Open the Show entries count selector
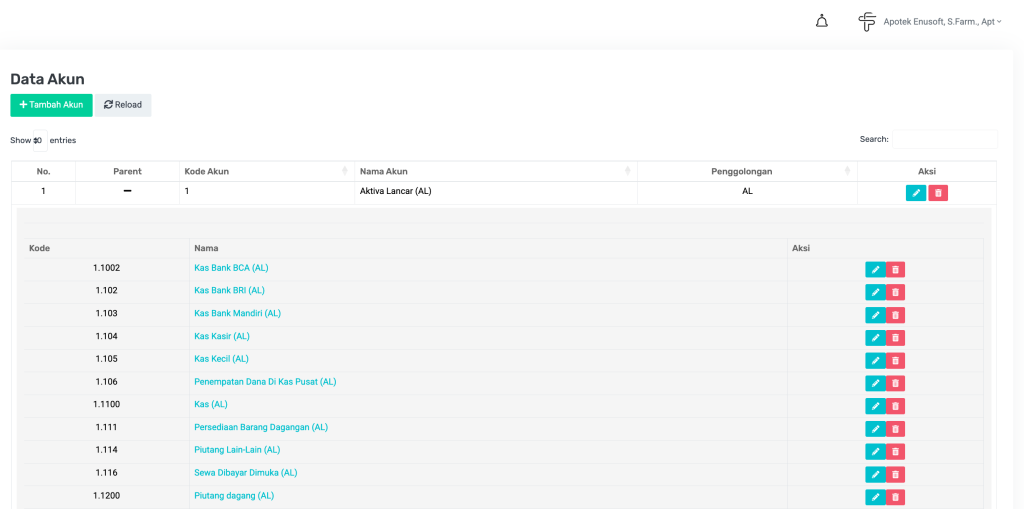This screenshot has height=509, width=1024. point(38,141)
